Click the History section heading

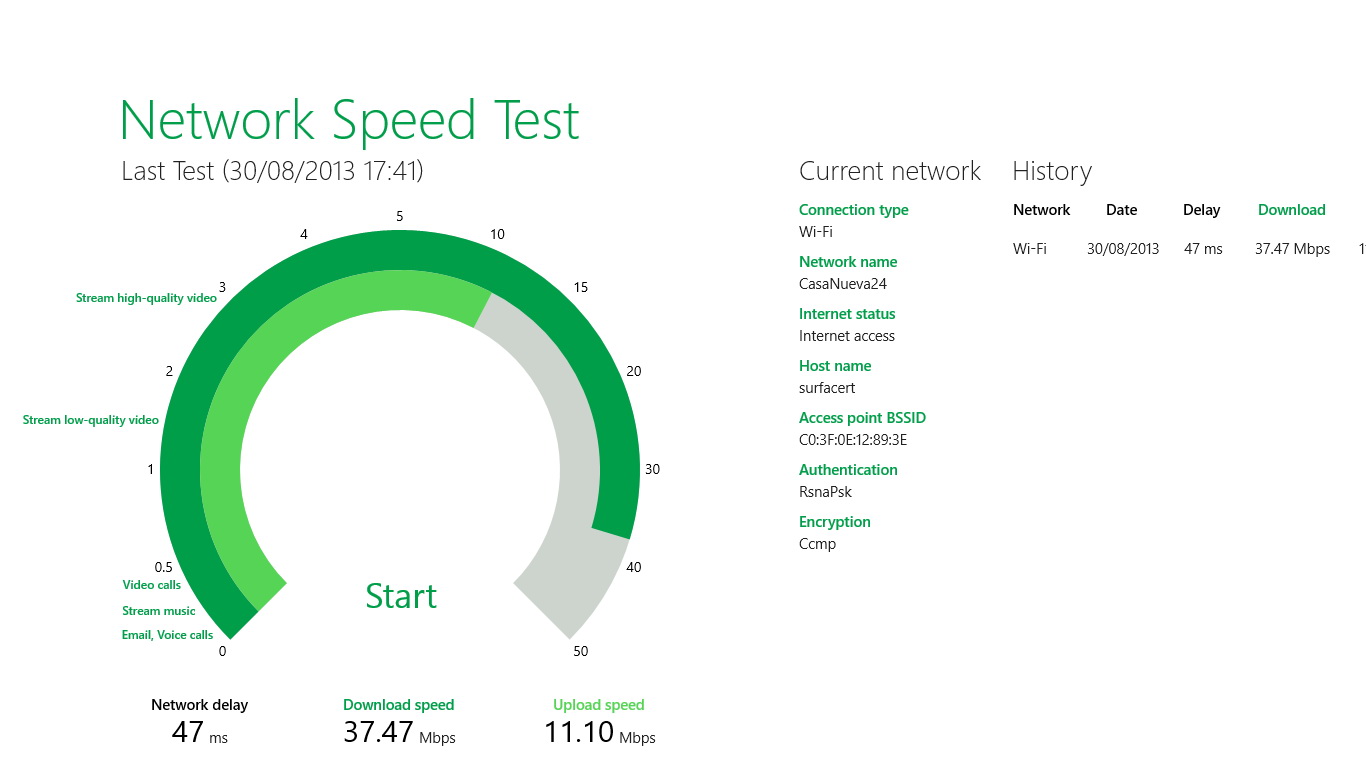tap(1051, 171)
